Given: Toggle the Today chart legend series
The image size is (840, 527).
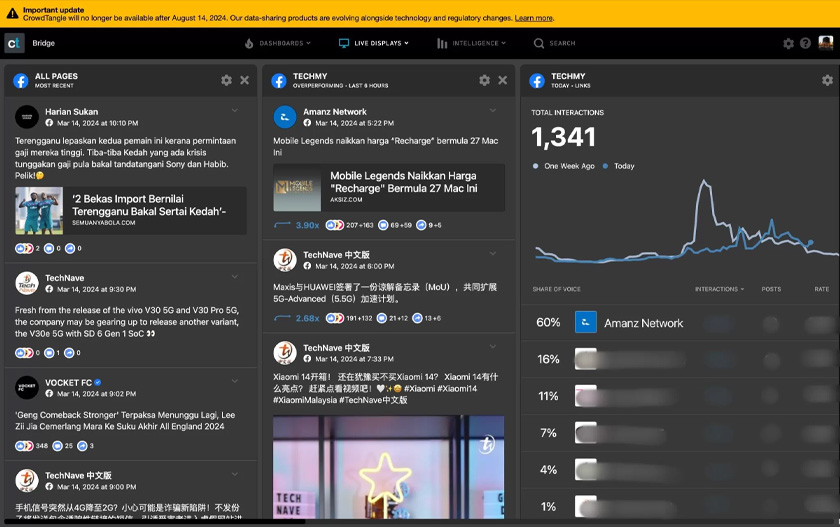Looking at the screenshot, I should [x=619, y=166].
